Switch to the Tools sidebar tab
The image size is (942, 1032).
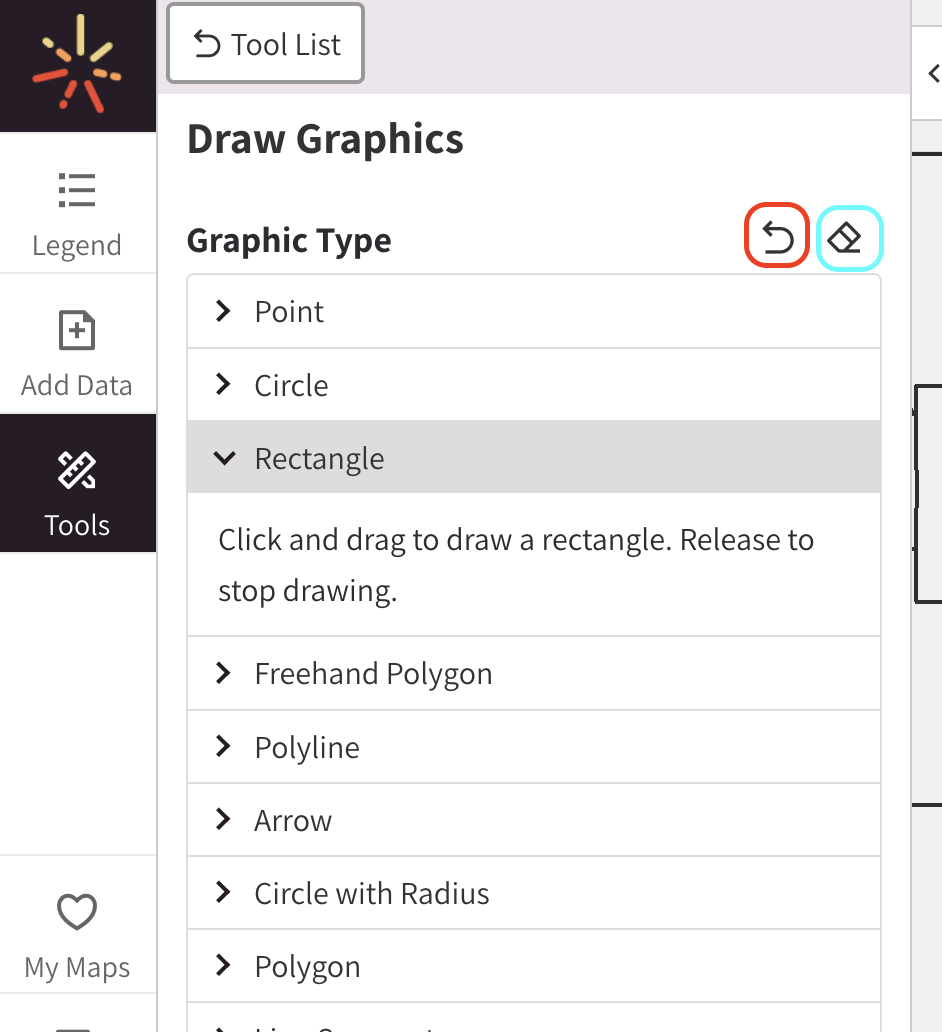pyautogui.click(x=77, y=484)
